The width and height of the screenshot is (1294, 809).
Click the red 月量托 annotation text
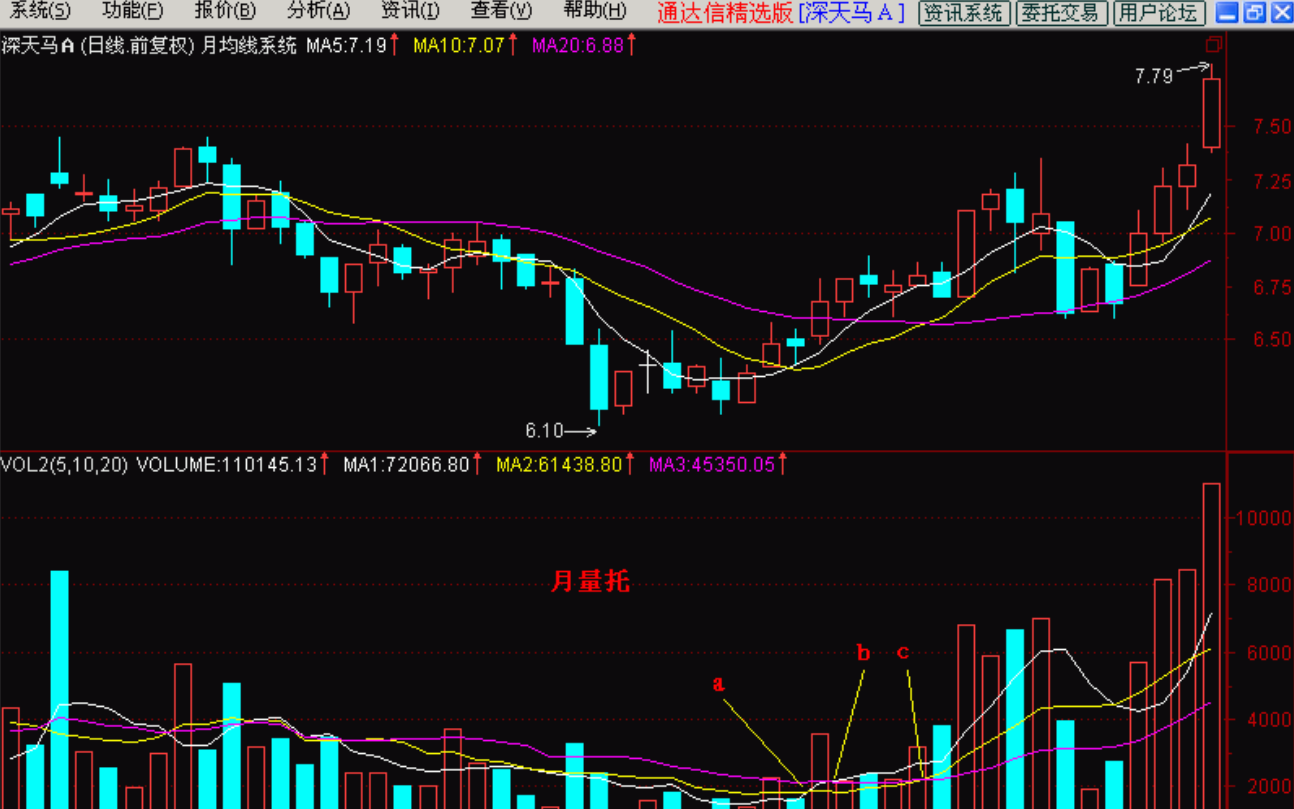590,581
